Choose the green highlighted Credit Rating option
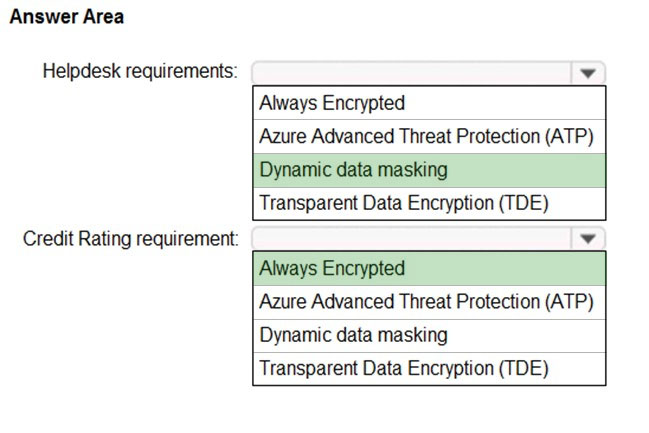The height and width of the screenshot is (433, 649). 429,268
